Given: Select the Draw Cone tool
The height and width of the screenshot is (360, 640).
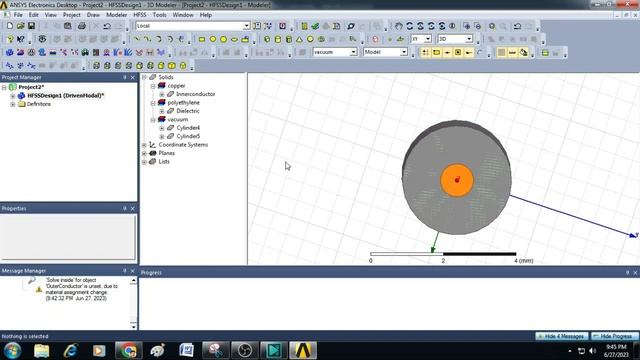Looking at the screenshot, I should tap(299, 39).
